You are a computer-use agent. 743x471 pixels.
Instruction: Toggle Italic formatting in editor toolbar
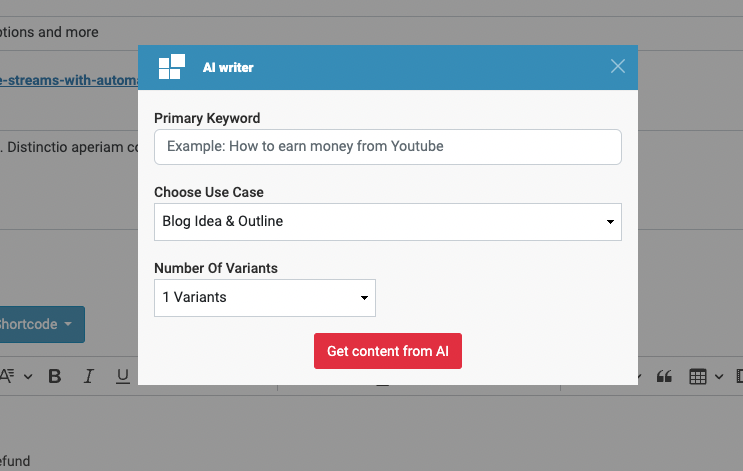point(89,376)
